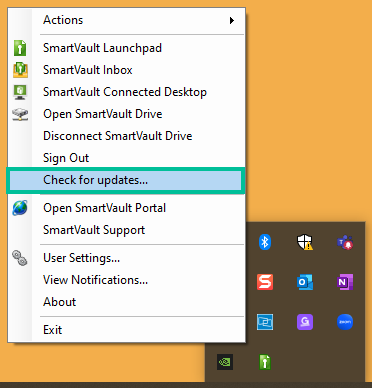Select SmartVault Inbox menu item
Viewport: 372px width, 388px height.
(126, 70)
